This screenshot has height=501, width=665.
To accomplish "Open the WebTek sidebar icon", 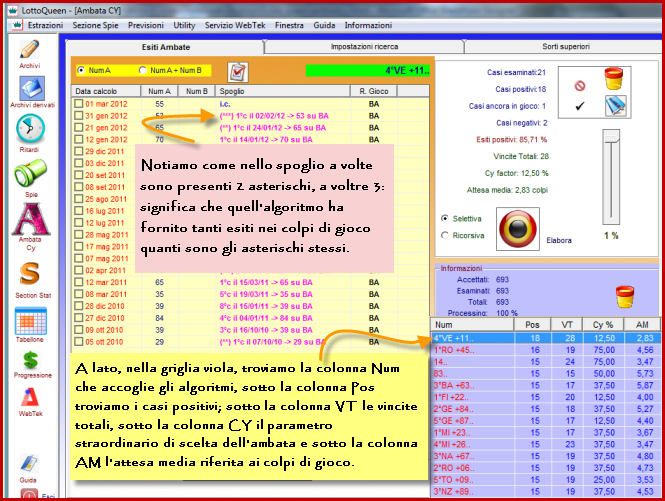I will pyautogui.click(x=30, y=397).
